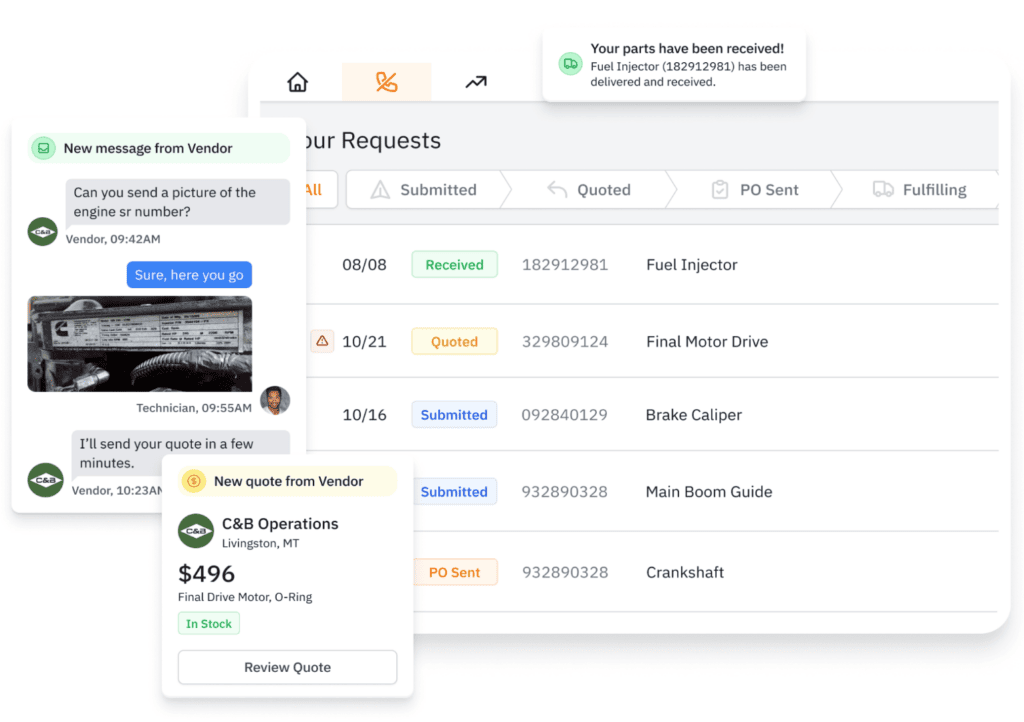Select the Crankshaft request entry

click(684, 572)
